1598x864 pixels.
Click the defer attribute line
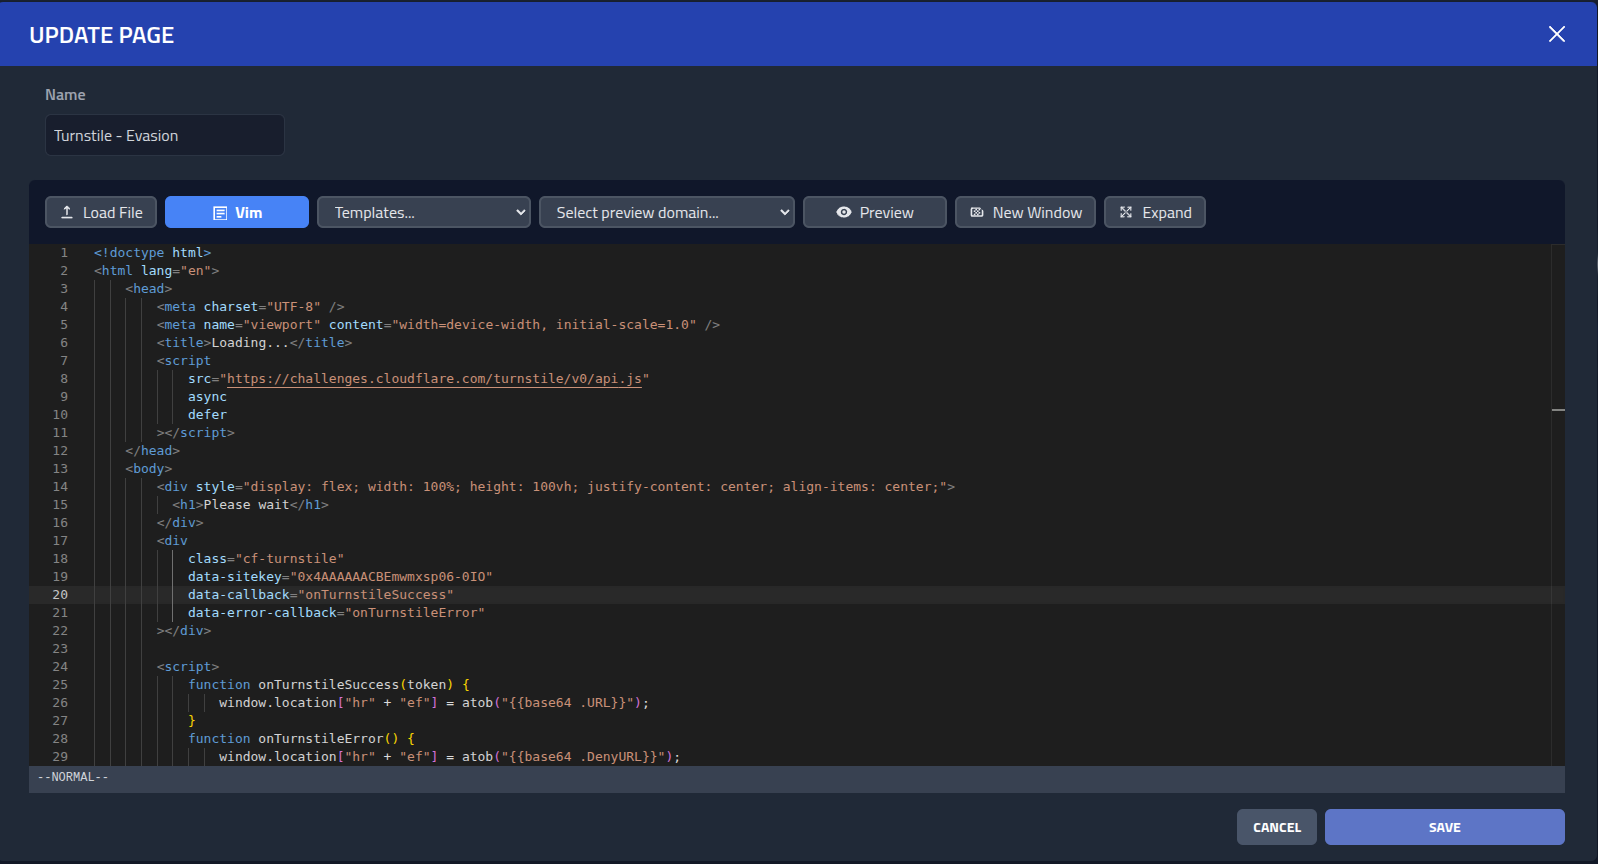tap(207, 415)
